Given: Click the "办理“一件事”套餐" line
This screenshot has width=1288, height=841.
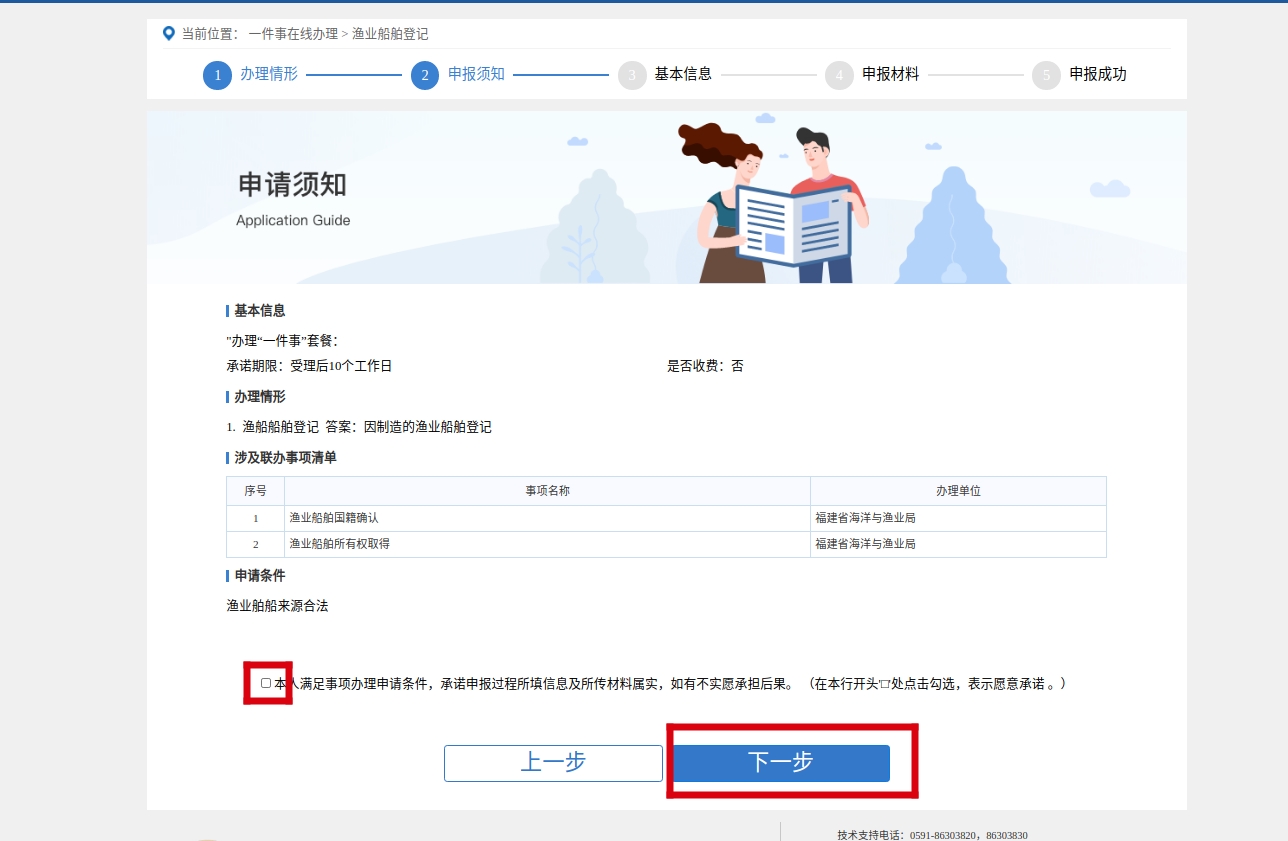Looking at the screenshot, I should pos(282,341).
